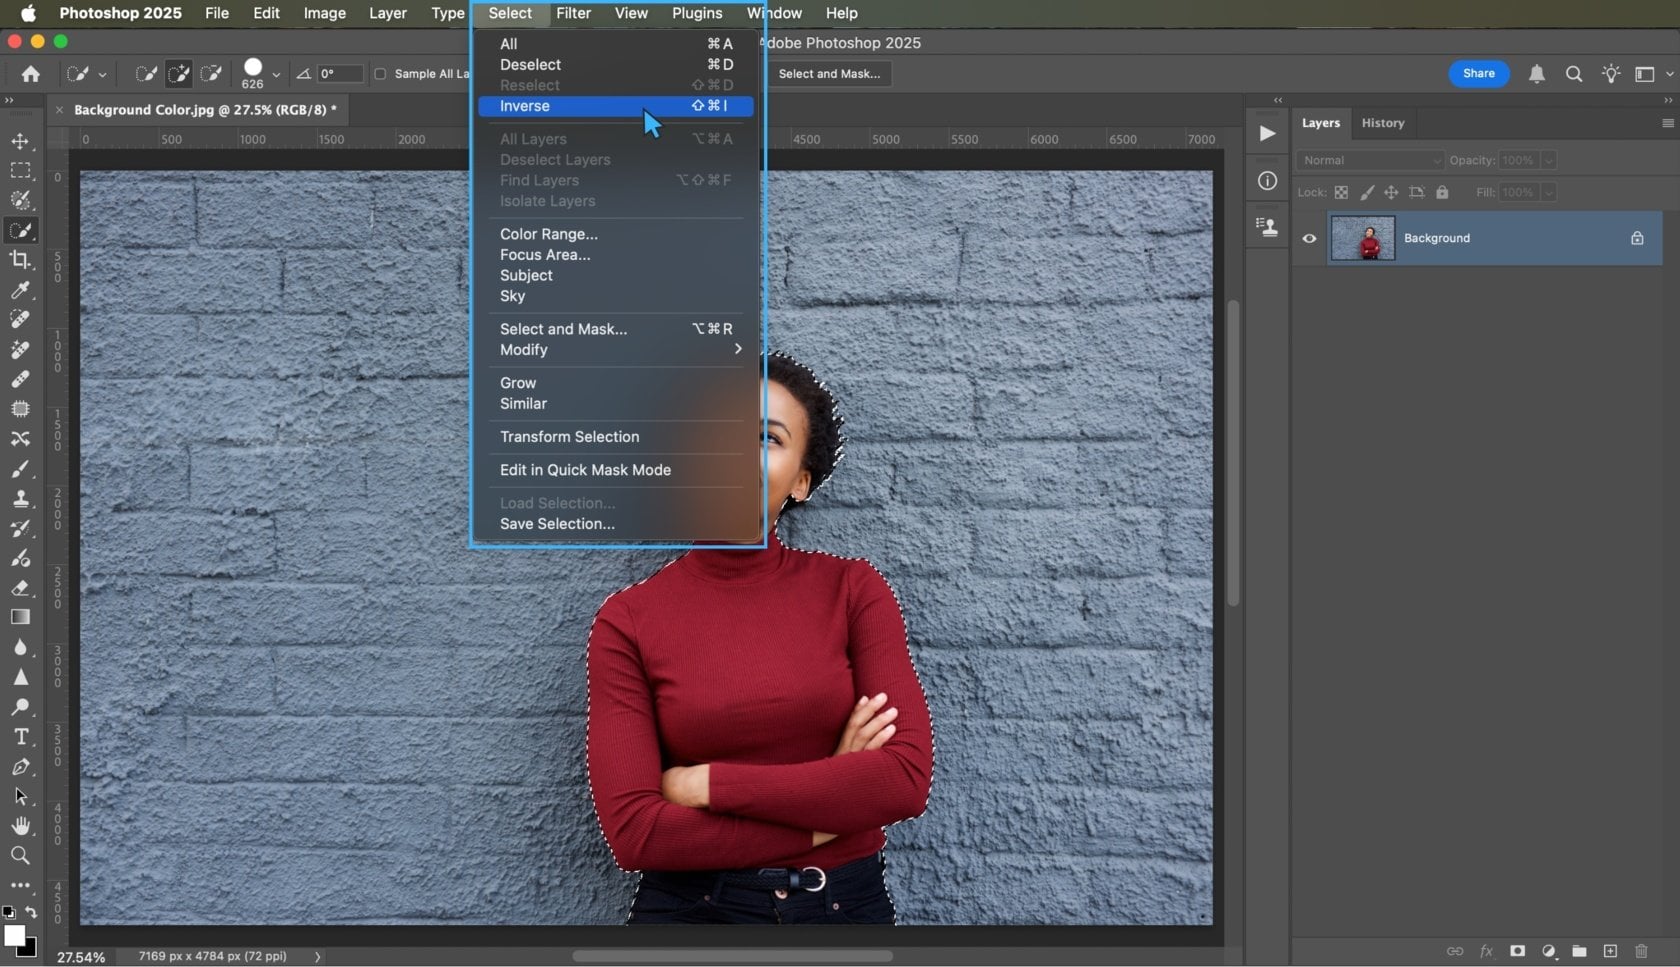Hide the Background layer visibility eye

click(1309, 238)
